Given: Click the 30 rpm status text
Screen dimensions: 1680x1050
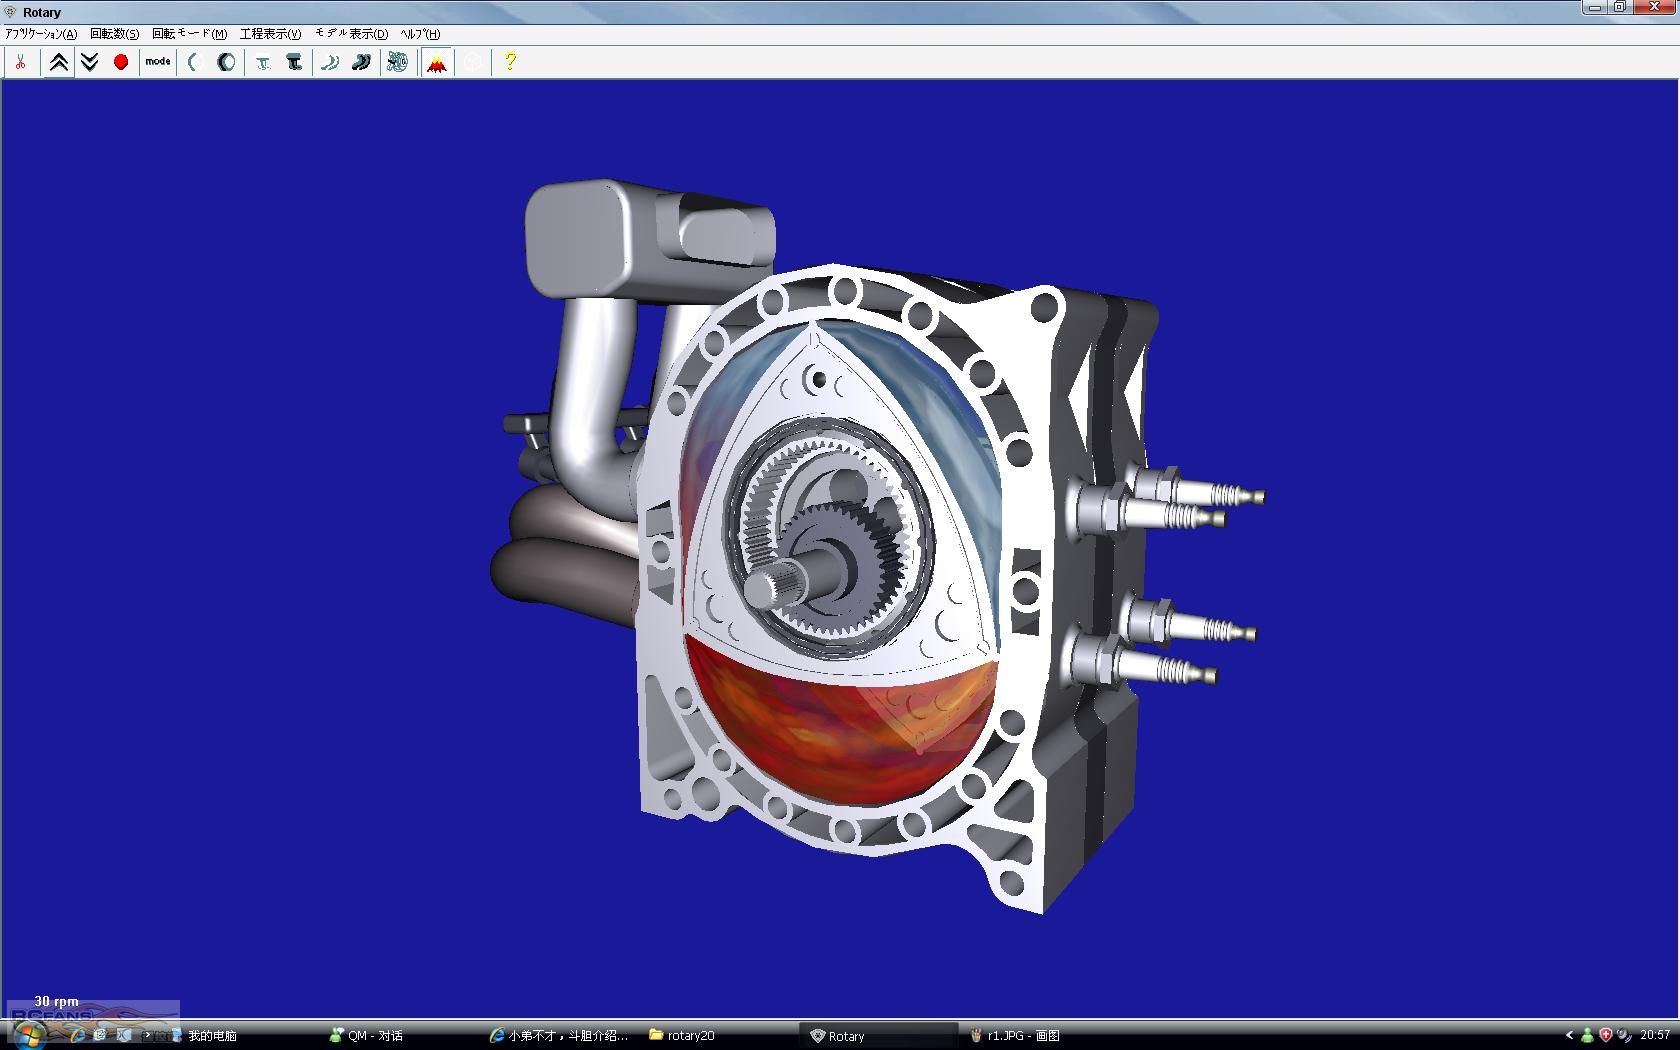Looking at the screenshot, I should coord(56,1001).
